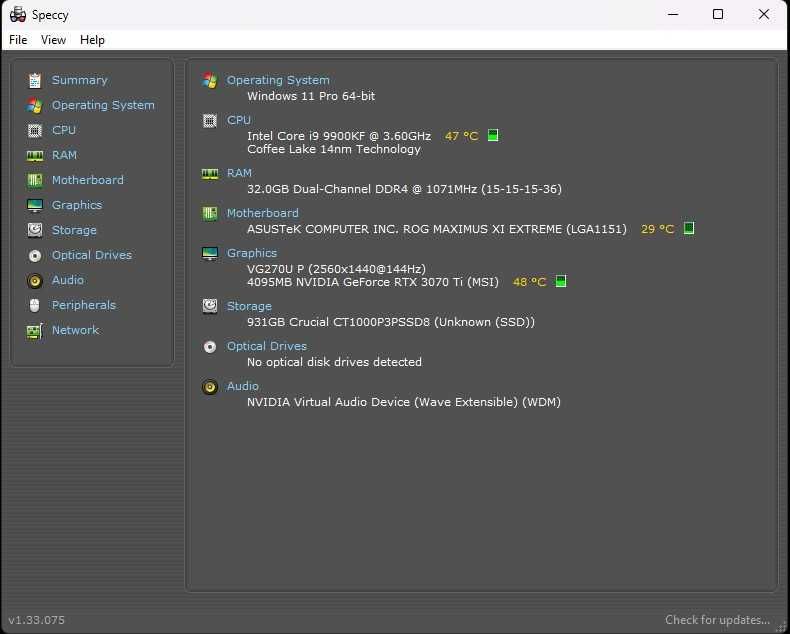Viewport: 790px width, 634px height.
Task: Select Operating System in the sidebar
Action: coord(103,105)
